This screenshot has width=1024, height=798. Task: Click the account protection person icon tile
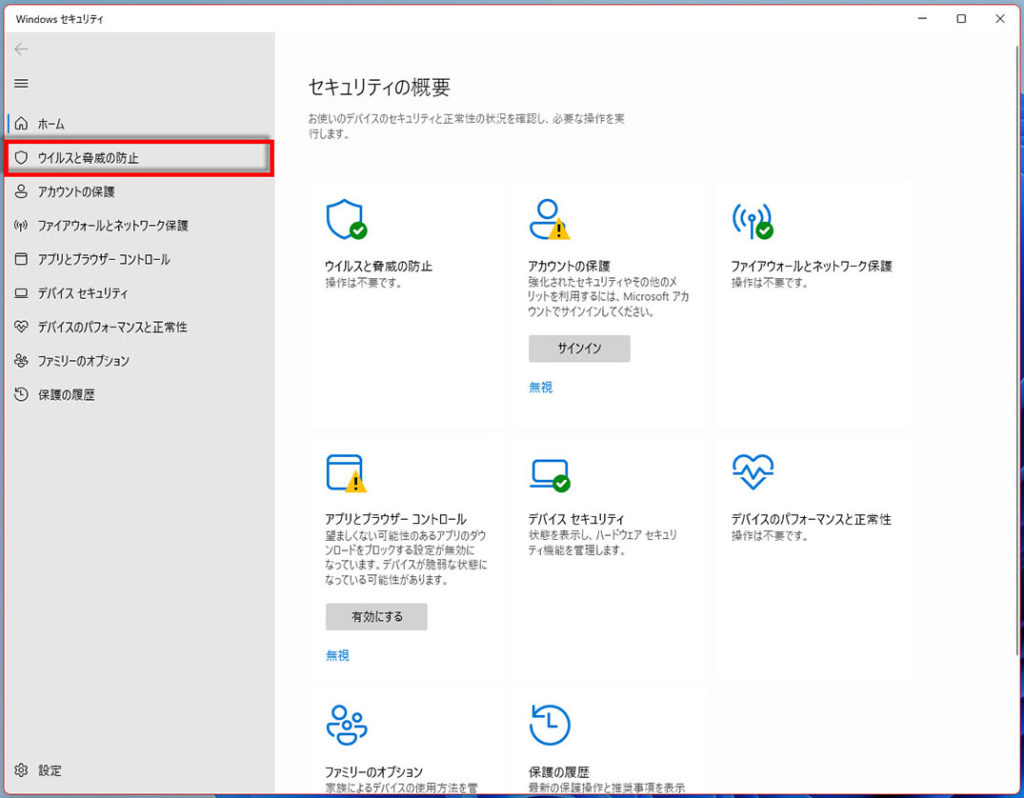(548, 219)
